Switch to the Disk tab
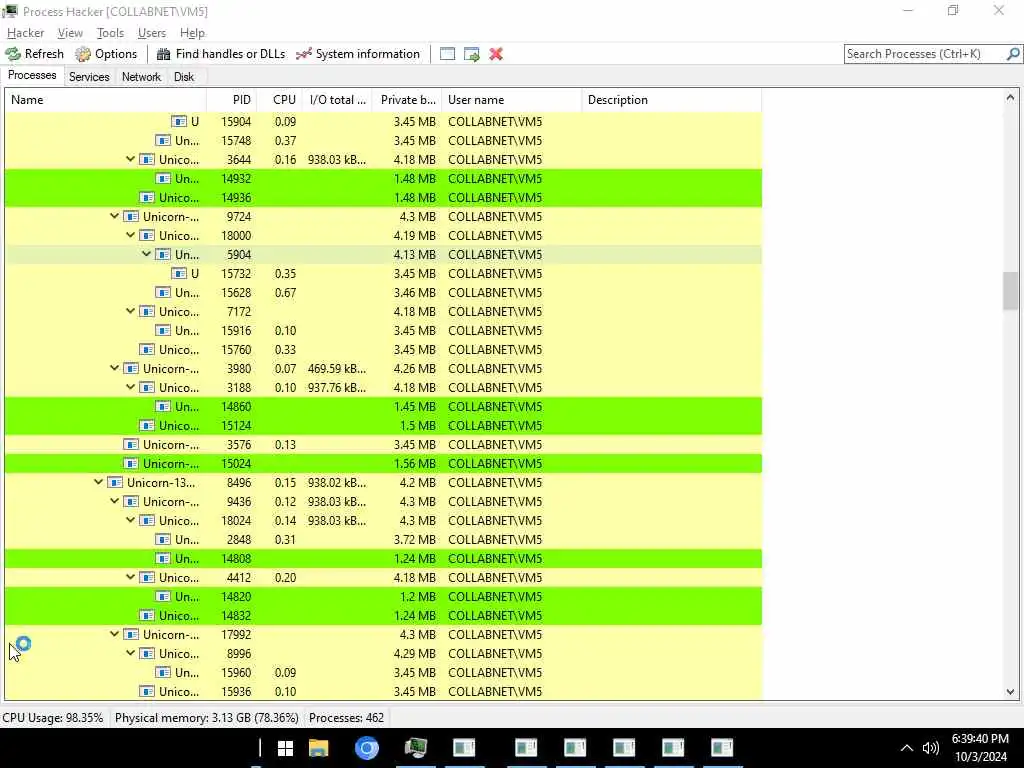 pos(184,76)
